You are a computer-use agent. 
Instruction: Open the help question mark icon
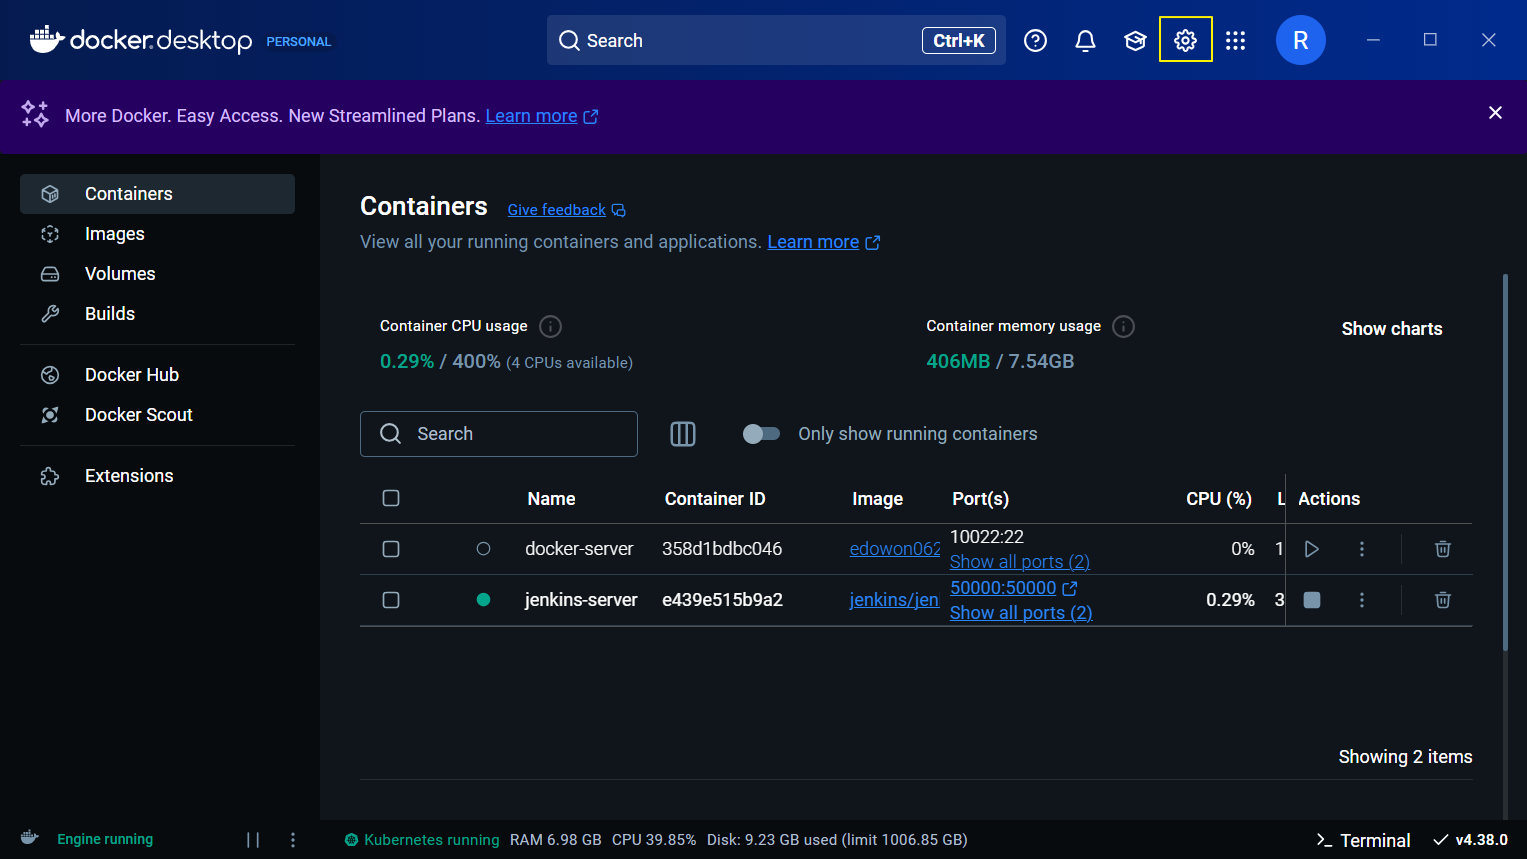pos(1035,40)
